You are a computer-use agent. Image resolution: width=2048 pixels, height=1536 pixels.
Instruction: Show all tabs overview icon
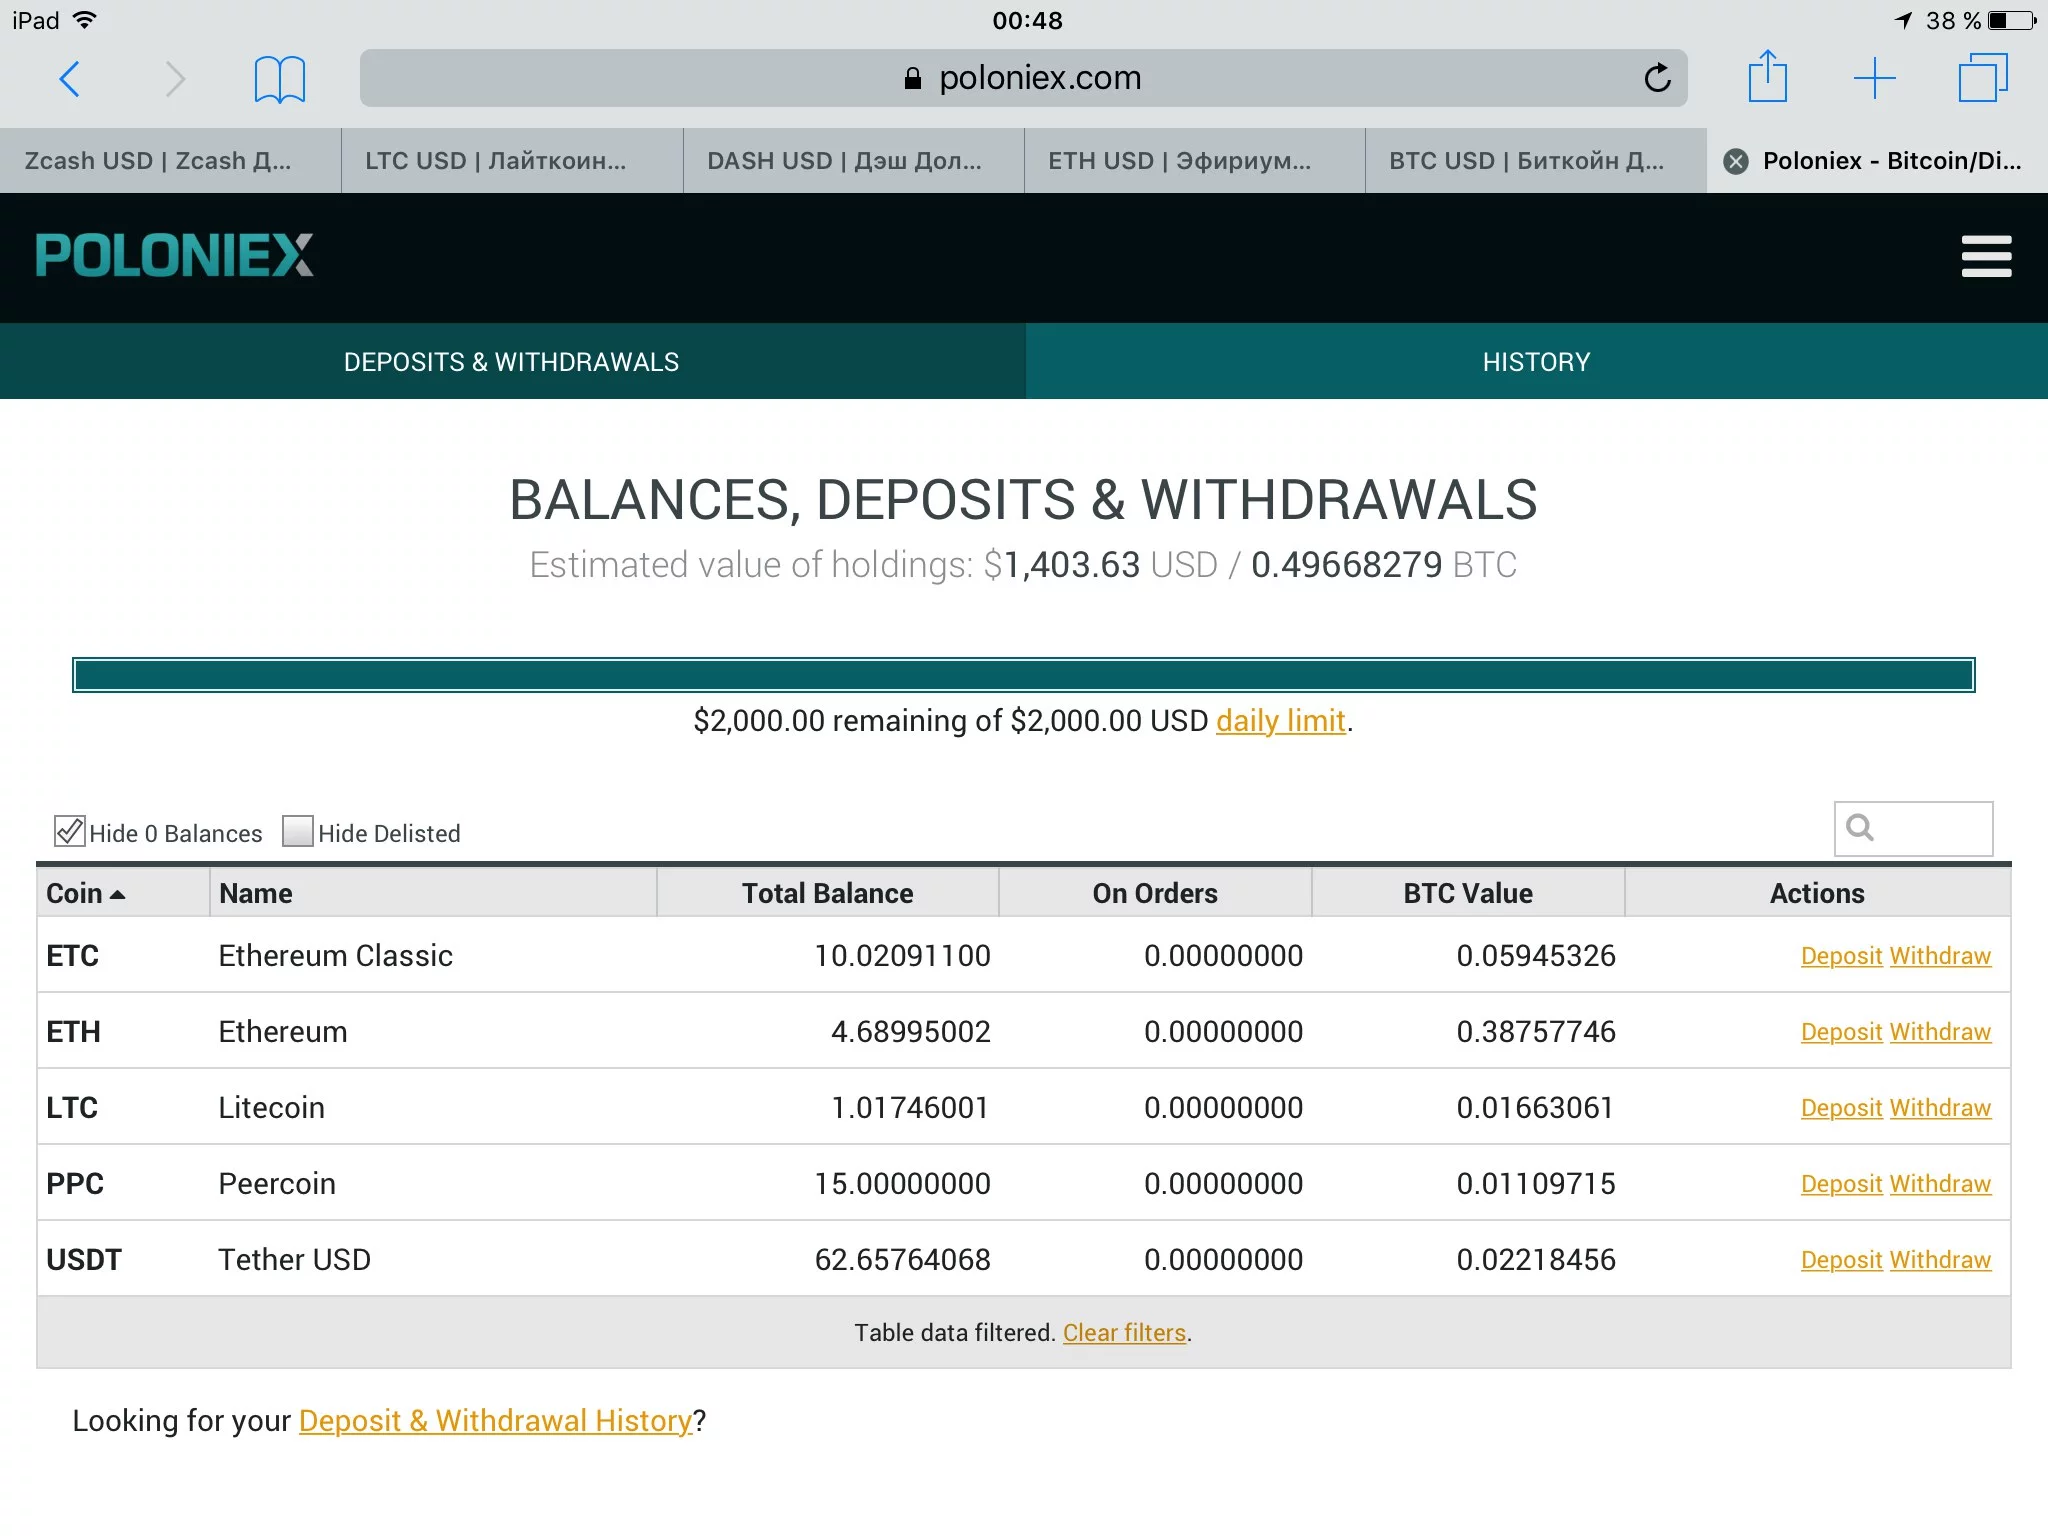click(x=1982, y=77)
